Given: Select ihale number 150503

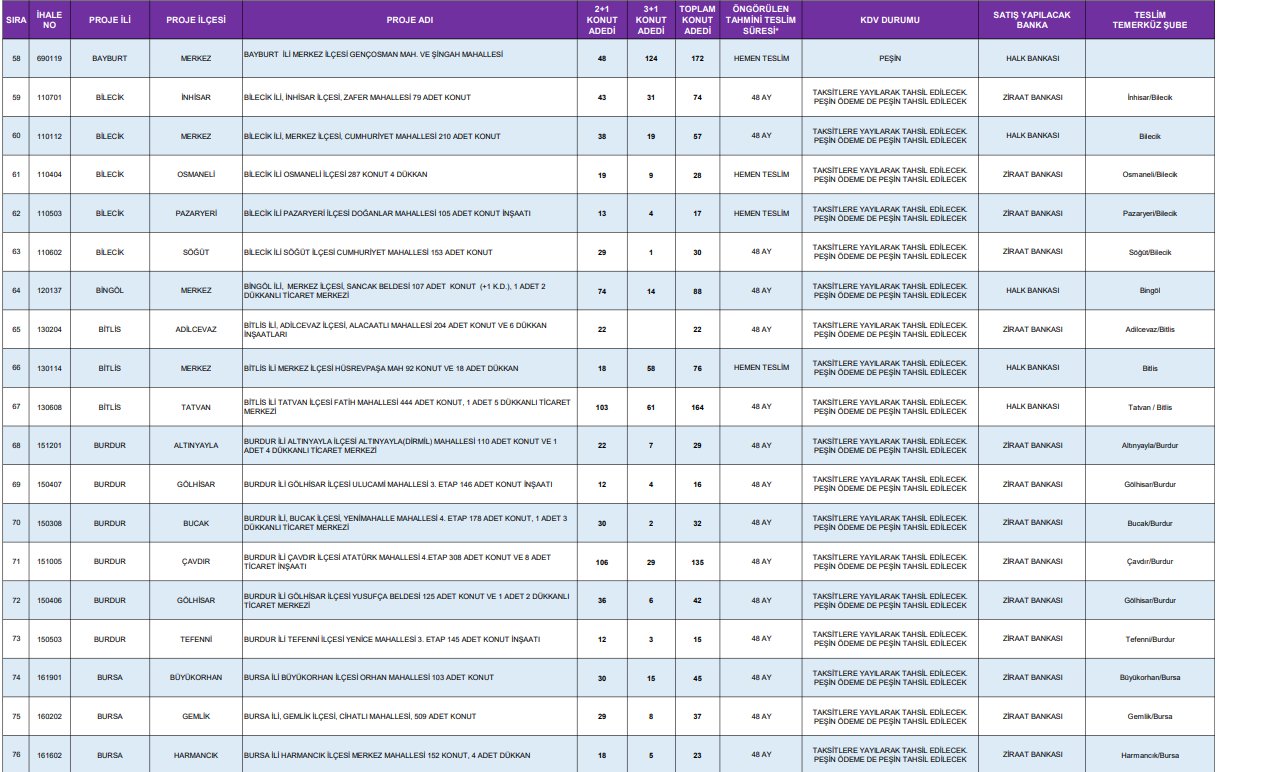Looking at the screenshot, I should tap(49, 638).
